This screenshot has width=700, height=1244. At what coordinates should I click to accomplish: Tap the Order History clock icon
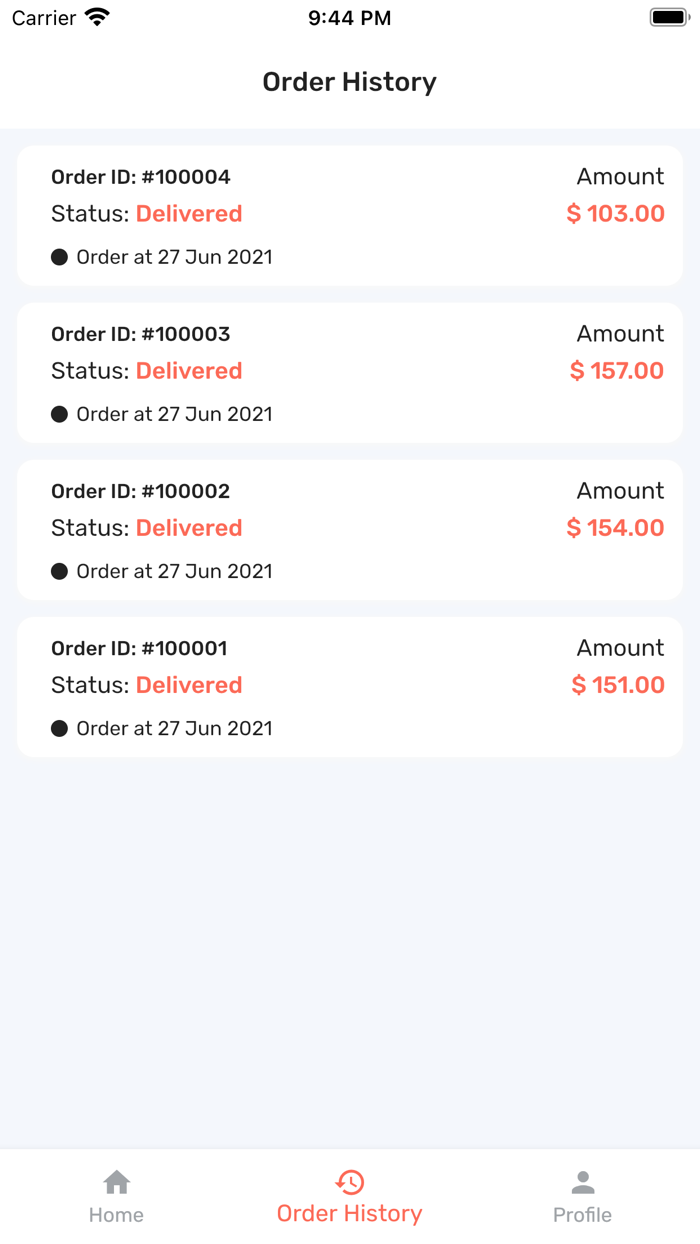(x=349, y=1182)
